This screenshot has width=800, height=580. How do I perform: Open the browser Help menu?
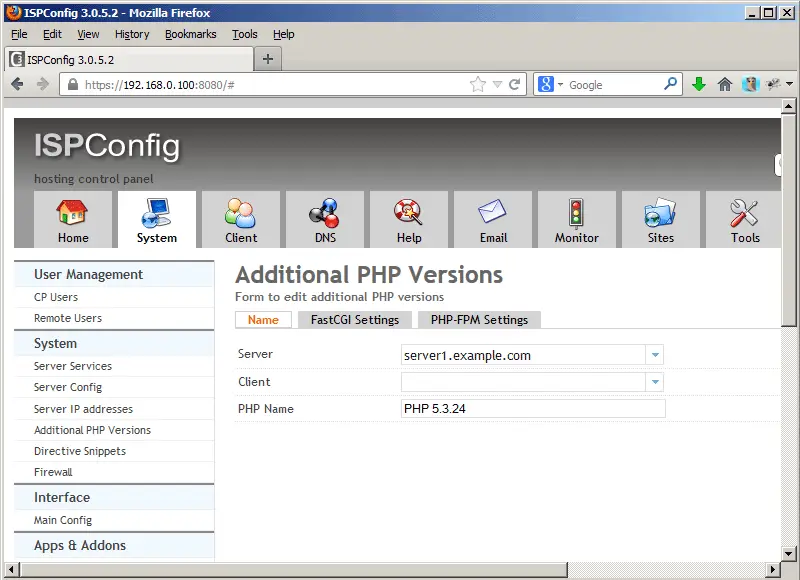(284, 34)
